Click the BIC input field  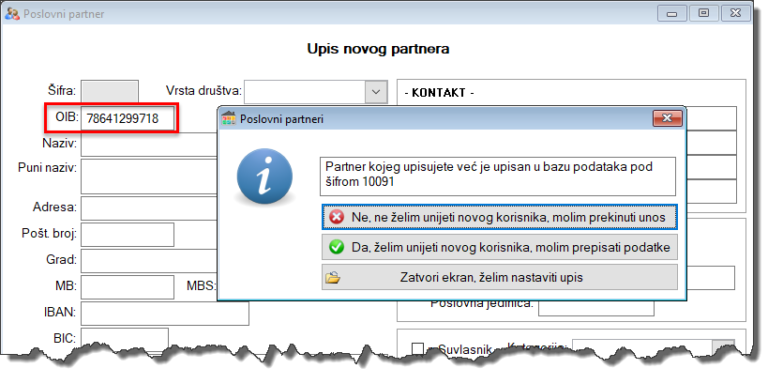124,339
